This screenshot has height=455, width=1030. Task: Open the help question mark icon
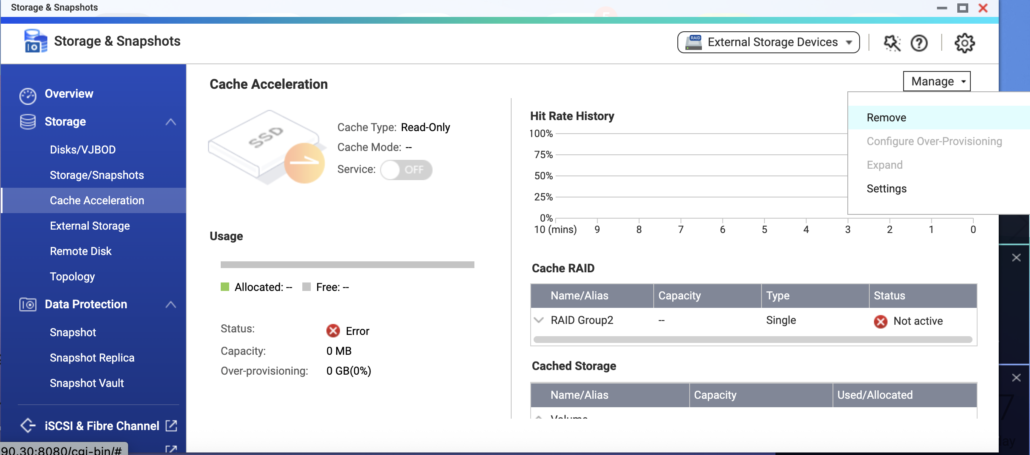pos(919,43)
